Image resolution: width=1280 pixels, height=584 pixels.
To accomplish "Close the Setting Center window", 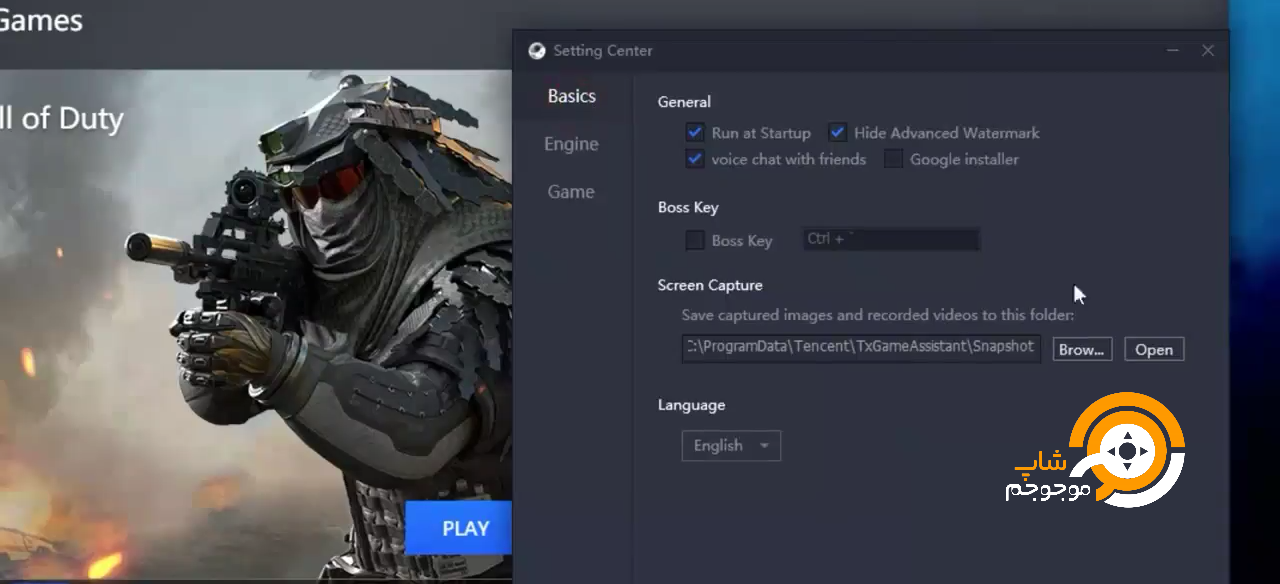I will [x=1208, y=51].
